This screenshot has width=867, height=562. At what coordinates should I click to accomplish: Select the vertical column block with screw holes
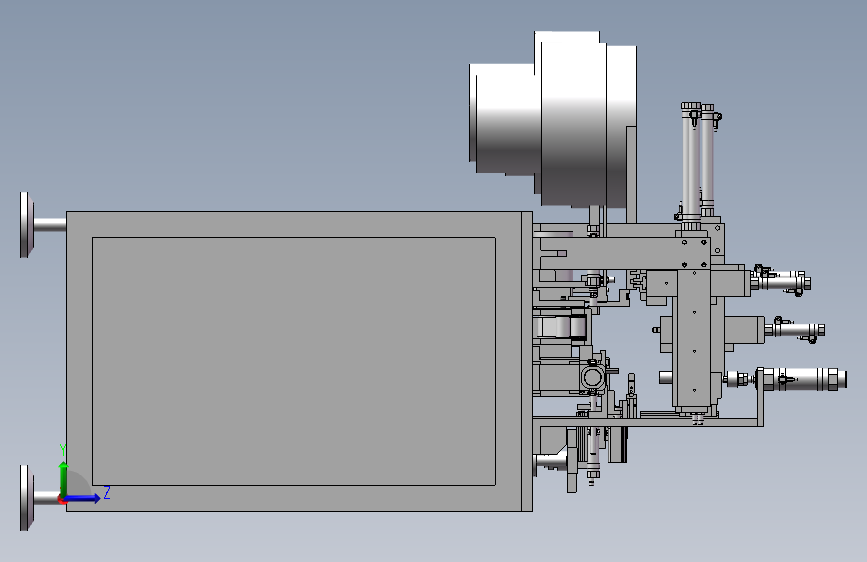click(x=694, y=340)
